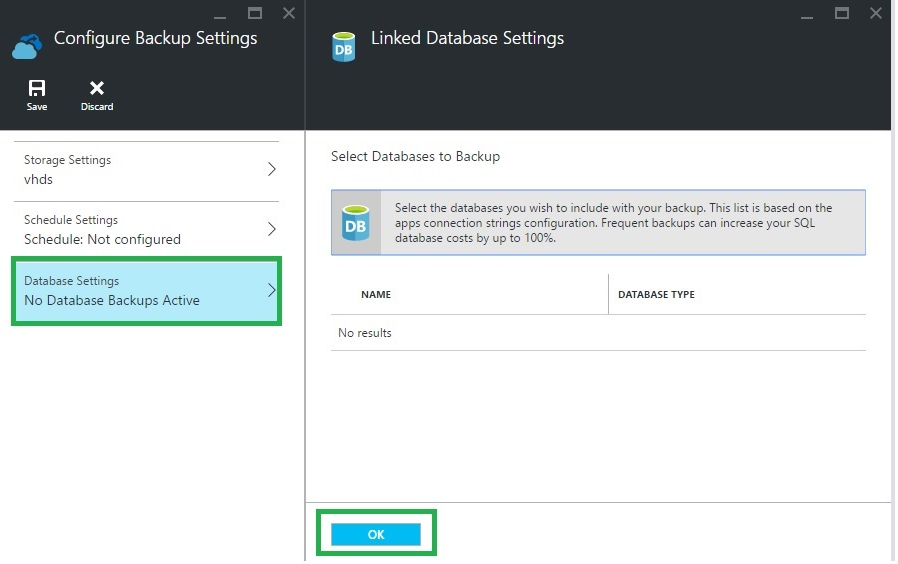
Task: Close the Configure Backup Settings blade
Action: tap(289, 13)
